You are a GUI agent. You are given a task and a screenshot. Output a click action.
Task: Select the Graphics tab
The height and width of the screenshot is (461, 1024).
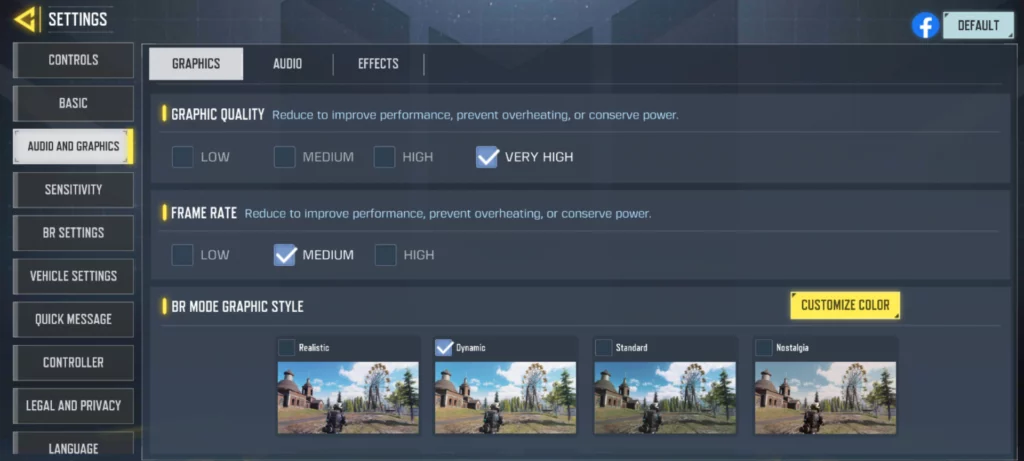(196, 64)
